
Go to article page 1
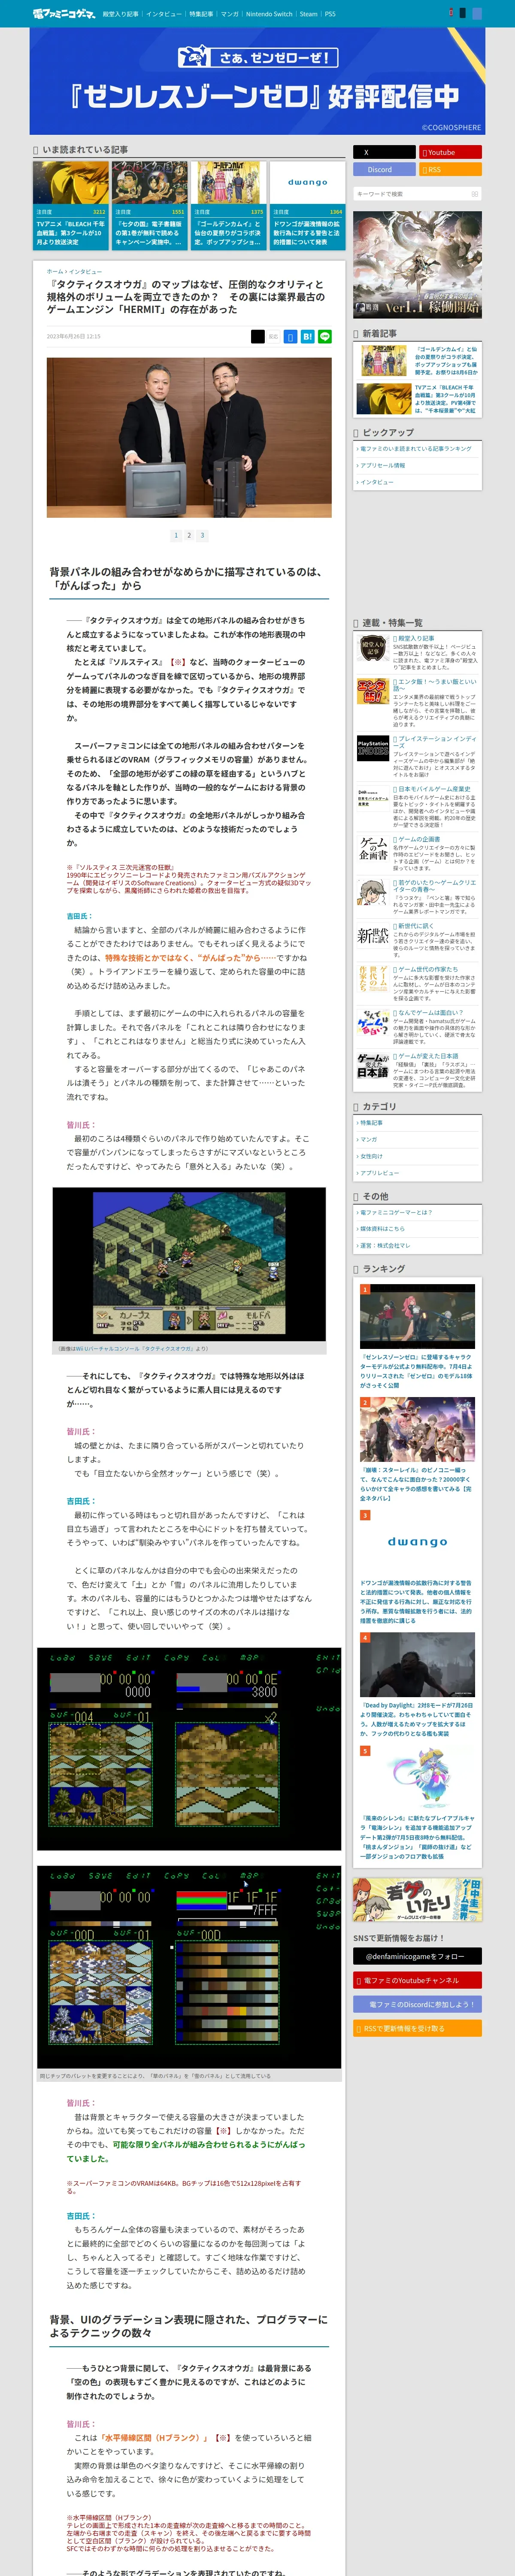coord(176,535)
